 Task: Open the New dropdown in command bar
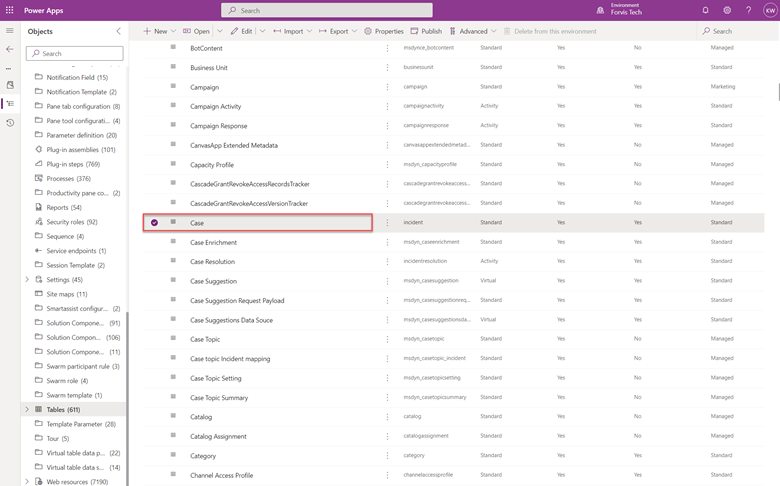(160, 31)
